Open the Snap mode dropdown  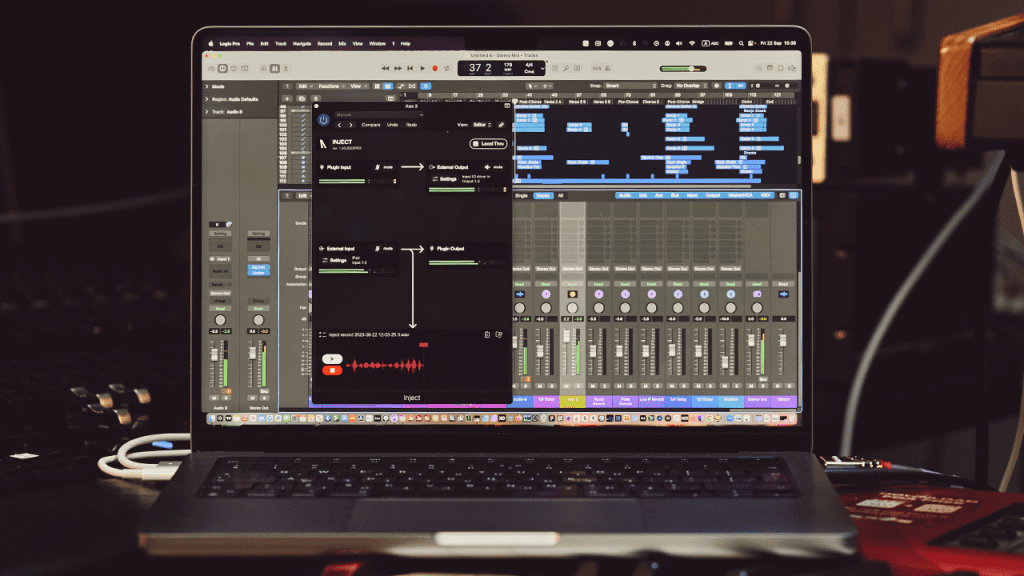(630, 86)
